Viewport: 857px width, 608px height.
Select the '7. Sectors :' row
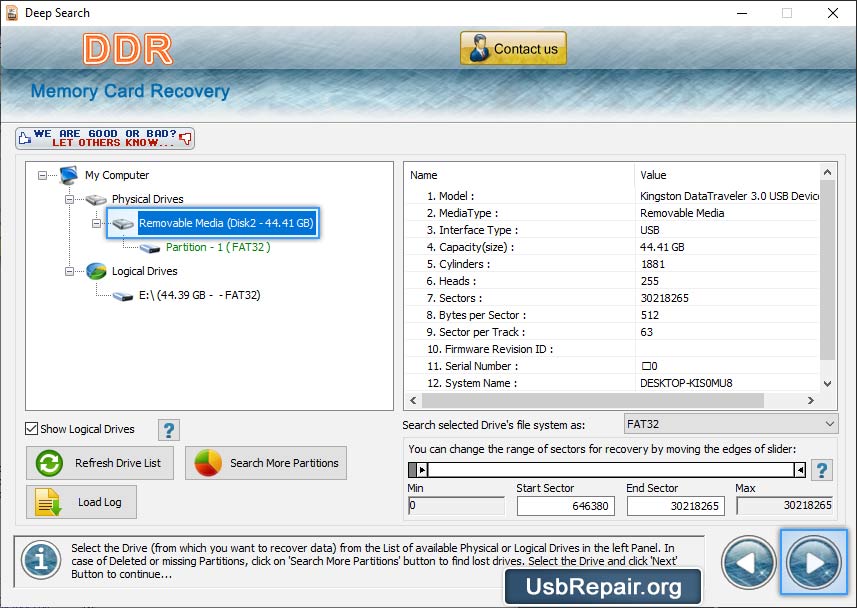612,298
